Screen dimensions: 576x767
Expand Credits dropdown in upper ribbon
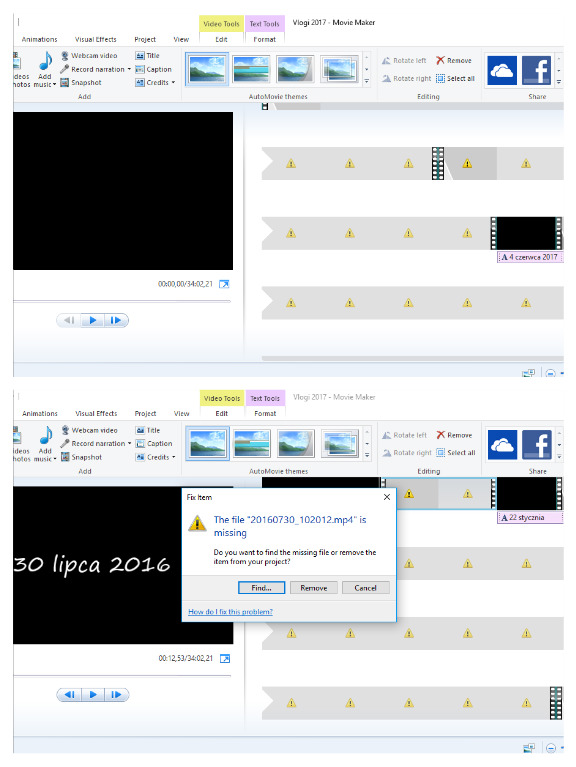tap(173, 82)
